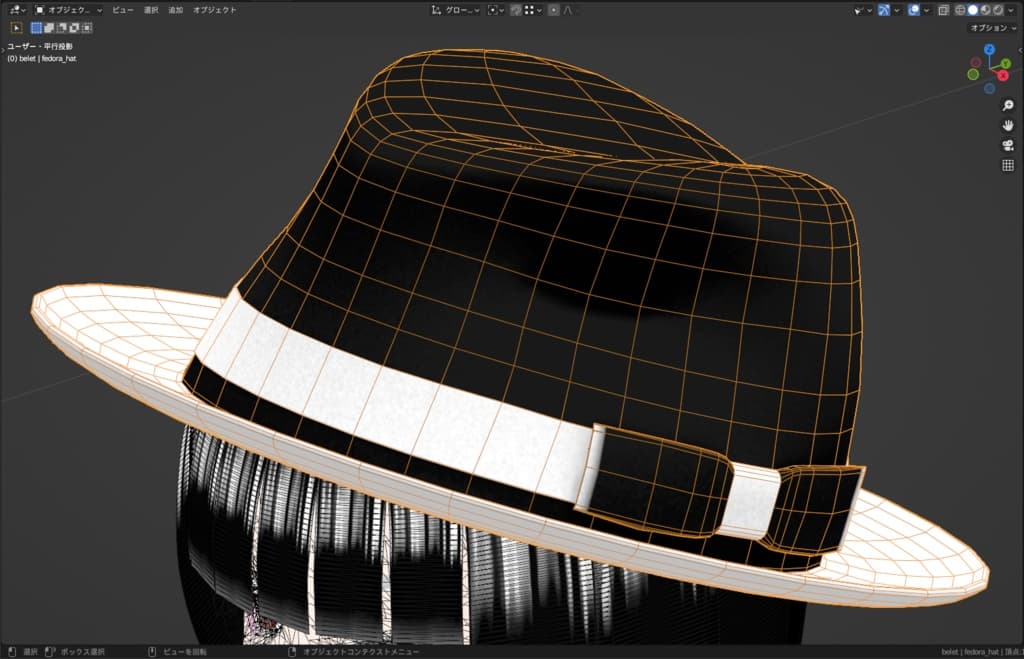Image resolution: width=1024 pixels, height=659 pixels.
Task: Toggle snapping magnet icon
Action: tap(516, 10)
